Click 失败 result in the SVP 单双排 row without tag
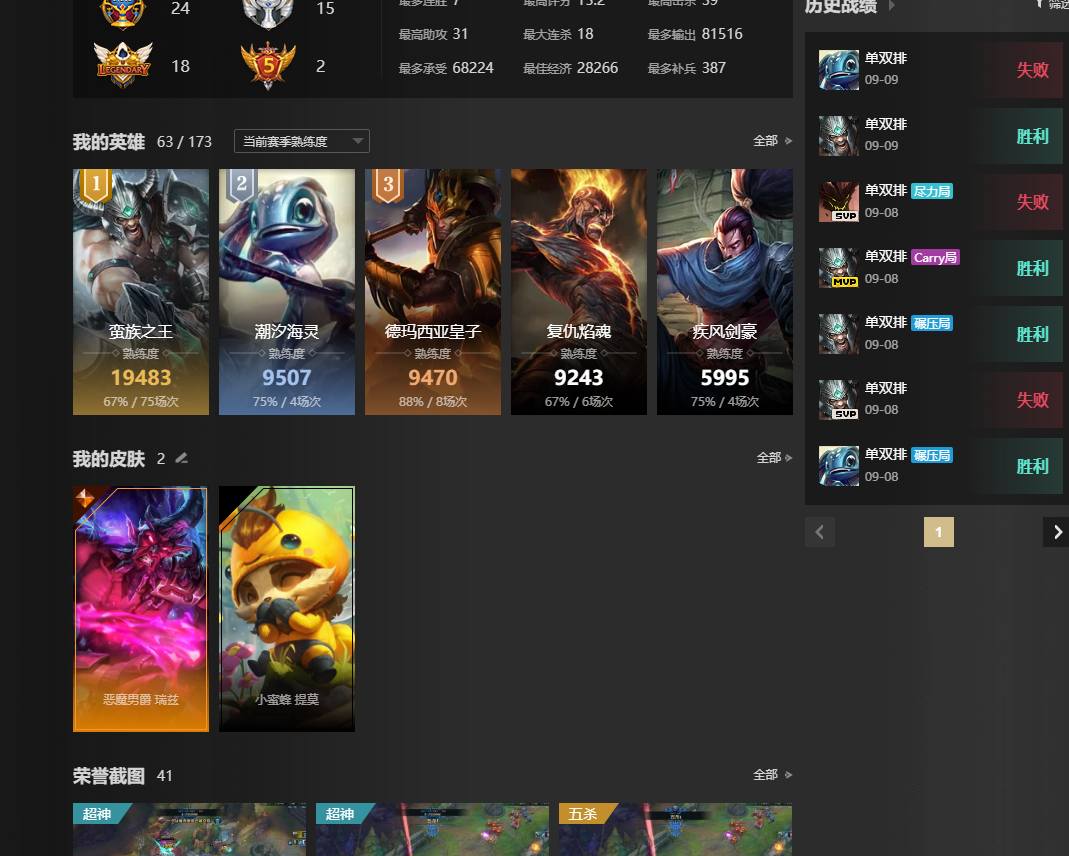 click(1032, 400)
